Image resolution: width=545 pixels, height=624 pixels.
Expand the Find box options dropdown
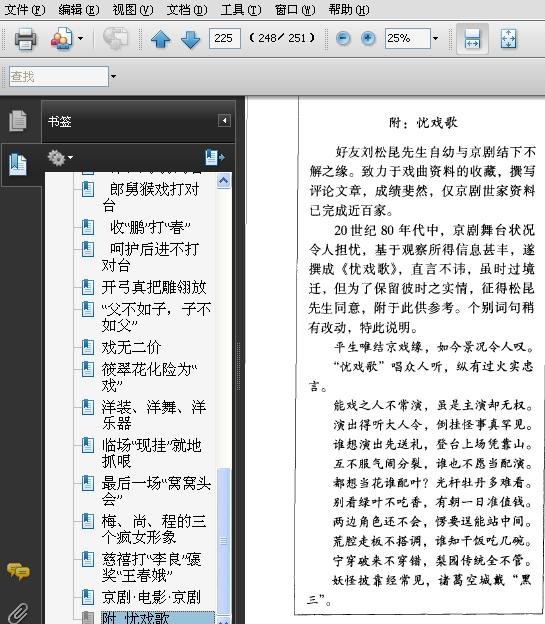click(x=113, y=76)
